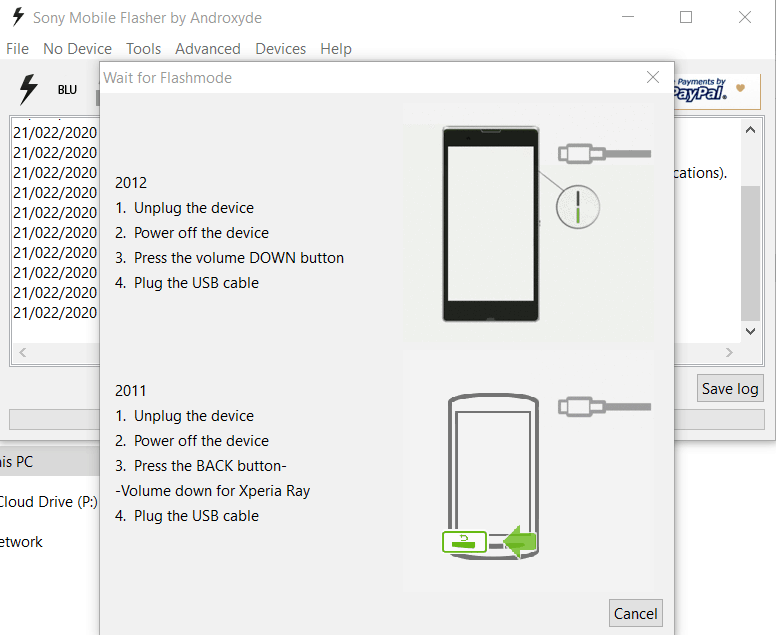Cancel the Wait for Flashmode dialog
Screen dimensions: 776x635
tap(635, 614)
